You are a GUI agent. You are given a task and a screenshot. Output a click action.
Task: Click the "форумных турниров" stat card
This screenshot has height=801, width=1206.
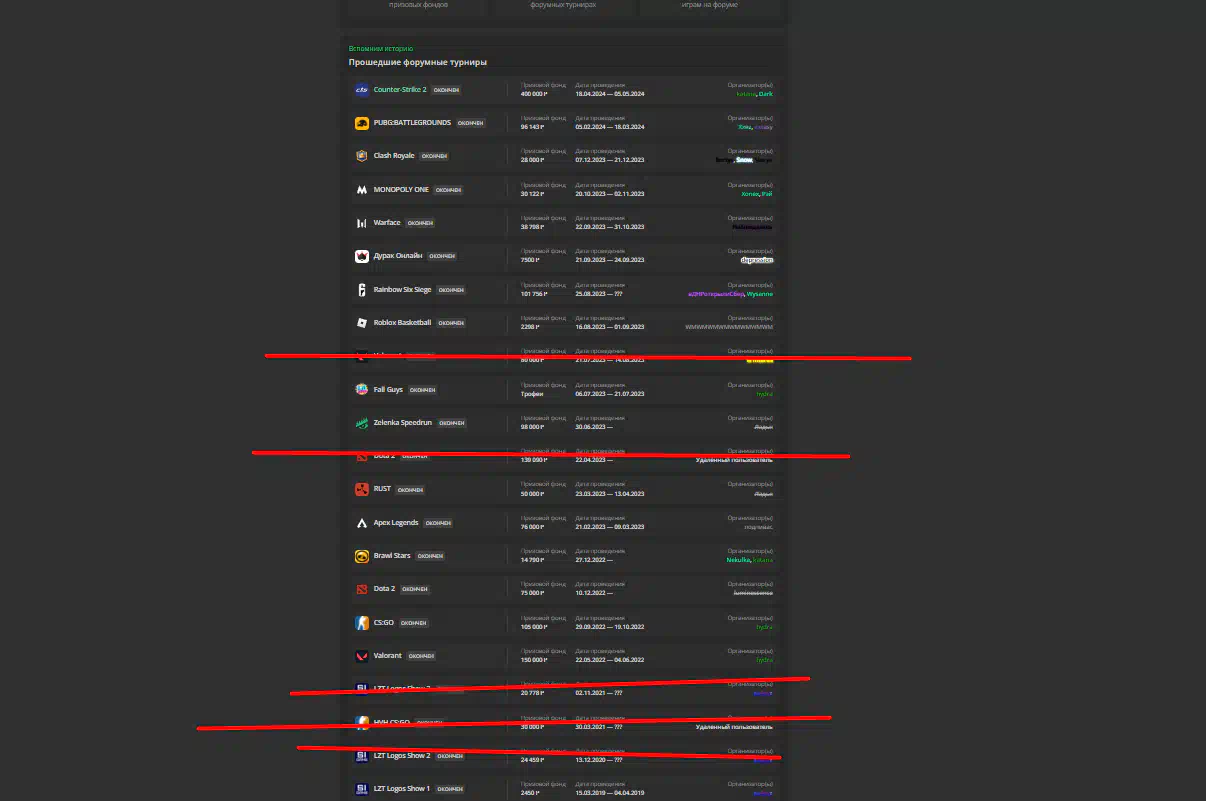563,6
